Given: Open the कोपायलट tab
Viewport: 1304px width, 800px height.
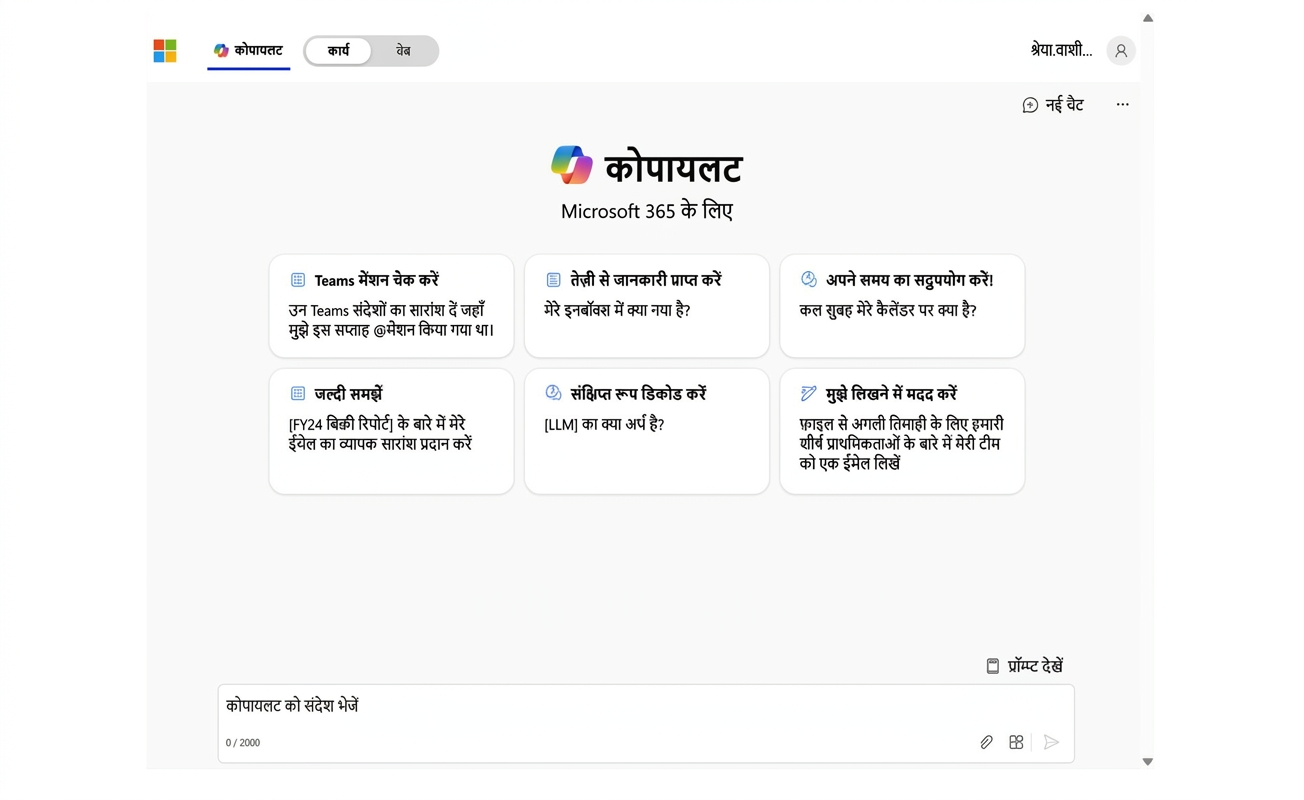Looking at the screenshot, I should coord(248,50).
